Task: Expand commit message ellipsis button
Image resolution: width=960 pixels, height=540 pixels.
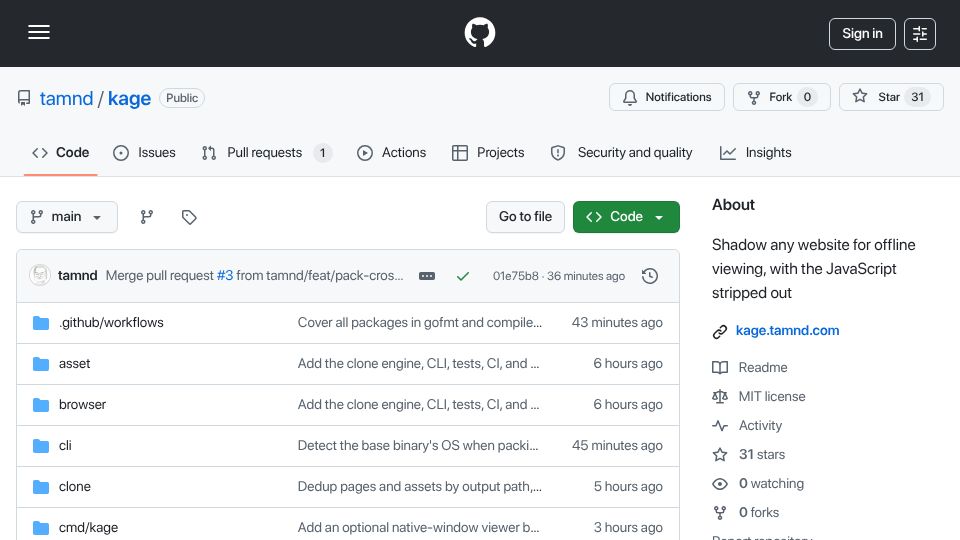Action: 427,276
